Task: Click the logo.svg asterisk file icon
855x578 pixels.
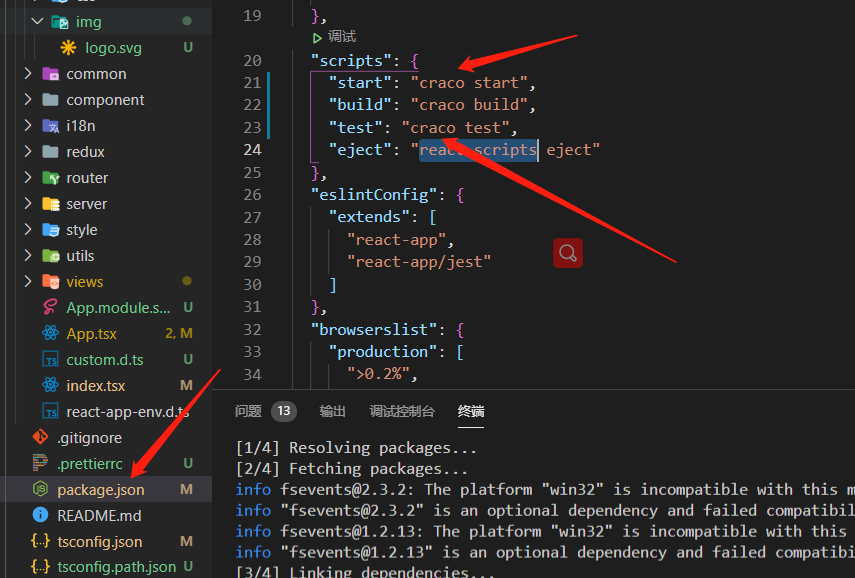Action: click(x=68, y=48)
